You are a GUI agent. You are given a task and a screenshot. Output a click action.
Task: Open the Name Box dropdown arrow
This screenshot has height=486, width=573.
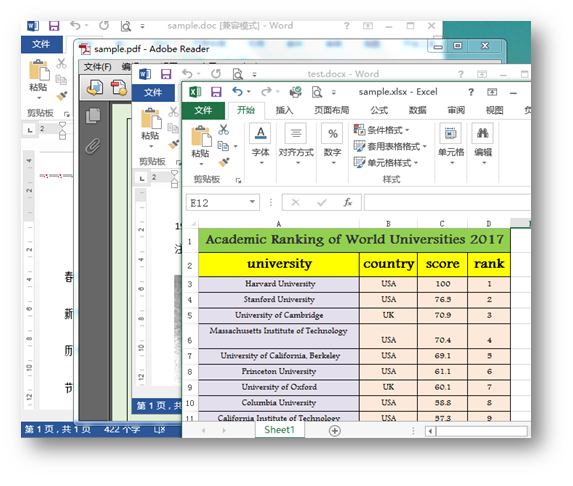coord(252,202)
